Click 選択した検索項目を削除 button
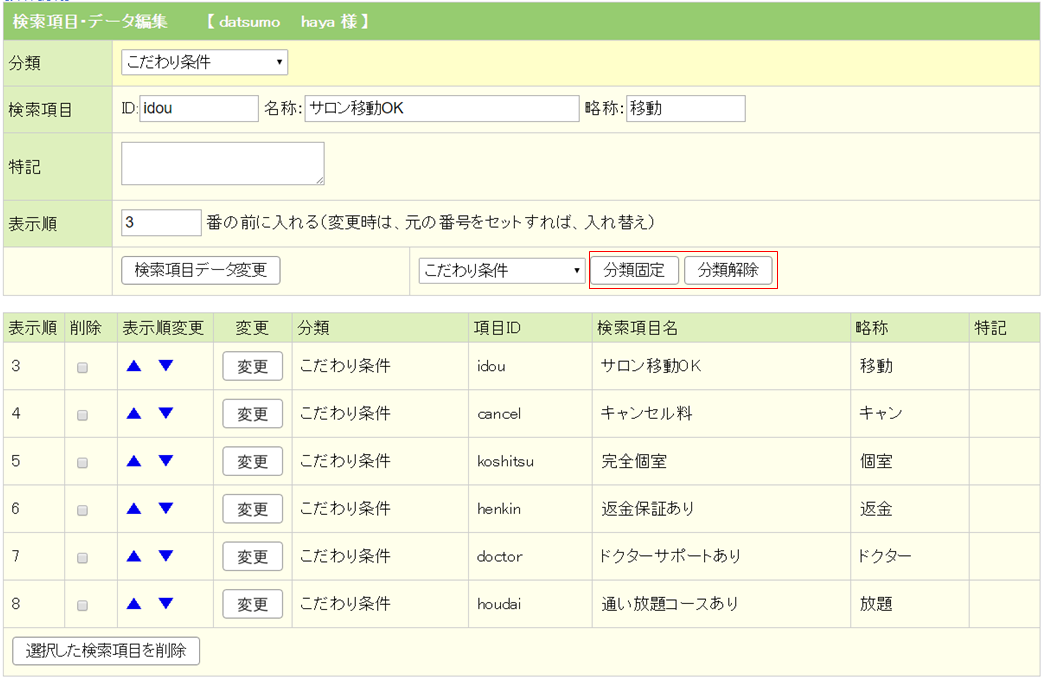Viewport: 1047px width, 682px height. [106, 651]
